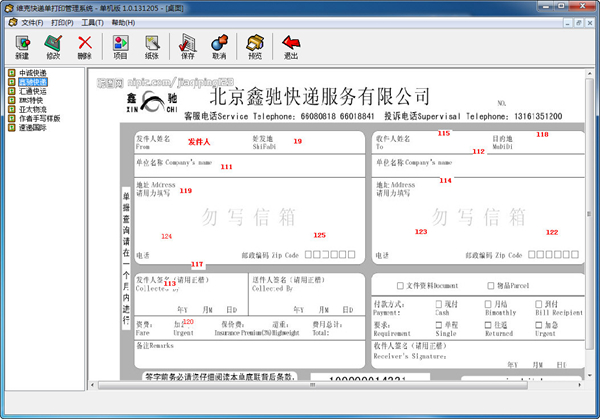
Task: Click the icon beside 鑫驰快递
Action: [x=12, y=82]
